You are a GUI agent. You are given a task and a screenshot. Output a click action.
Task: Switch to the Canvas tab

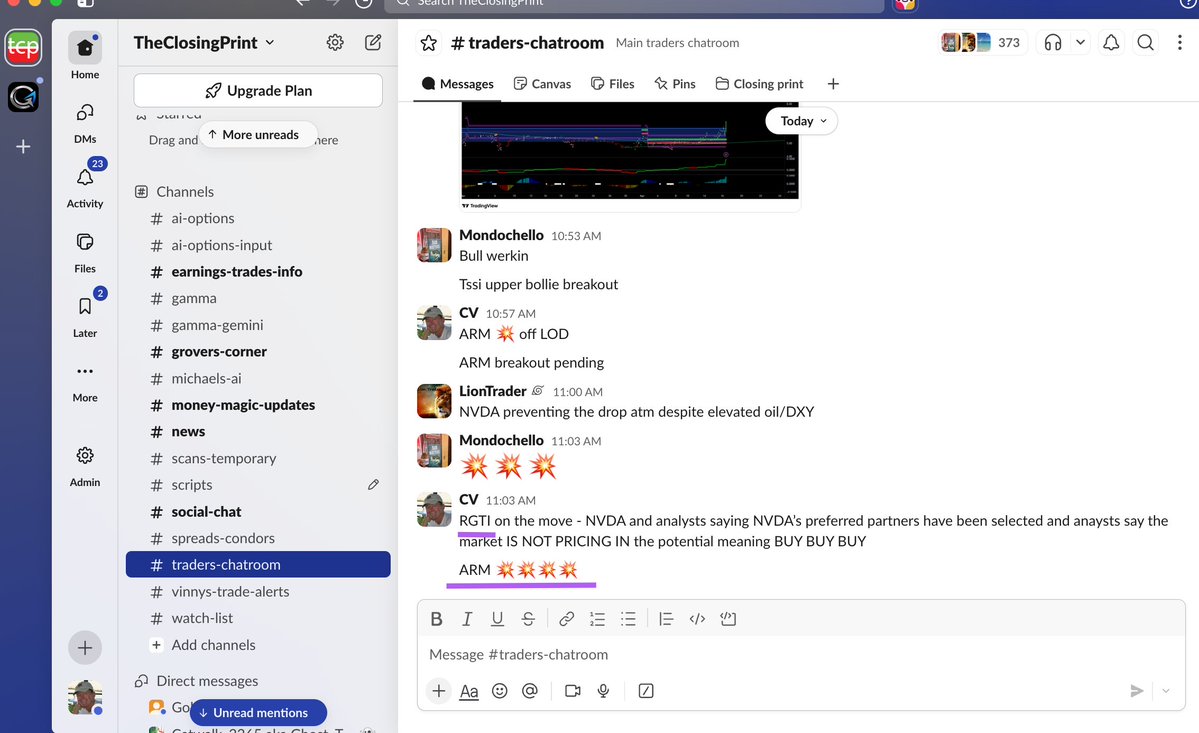tap(542, 84)
